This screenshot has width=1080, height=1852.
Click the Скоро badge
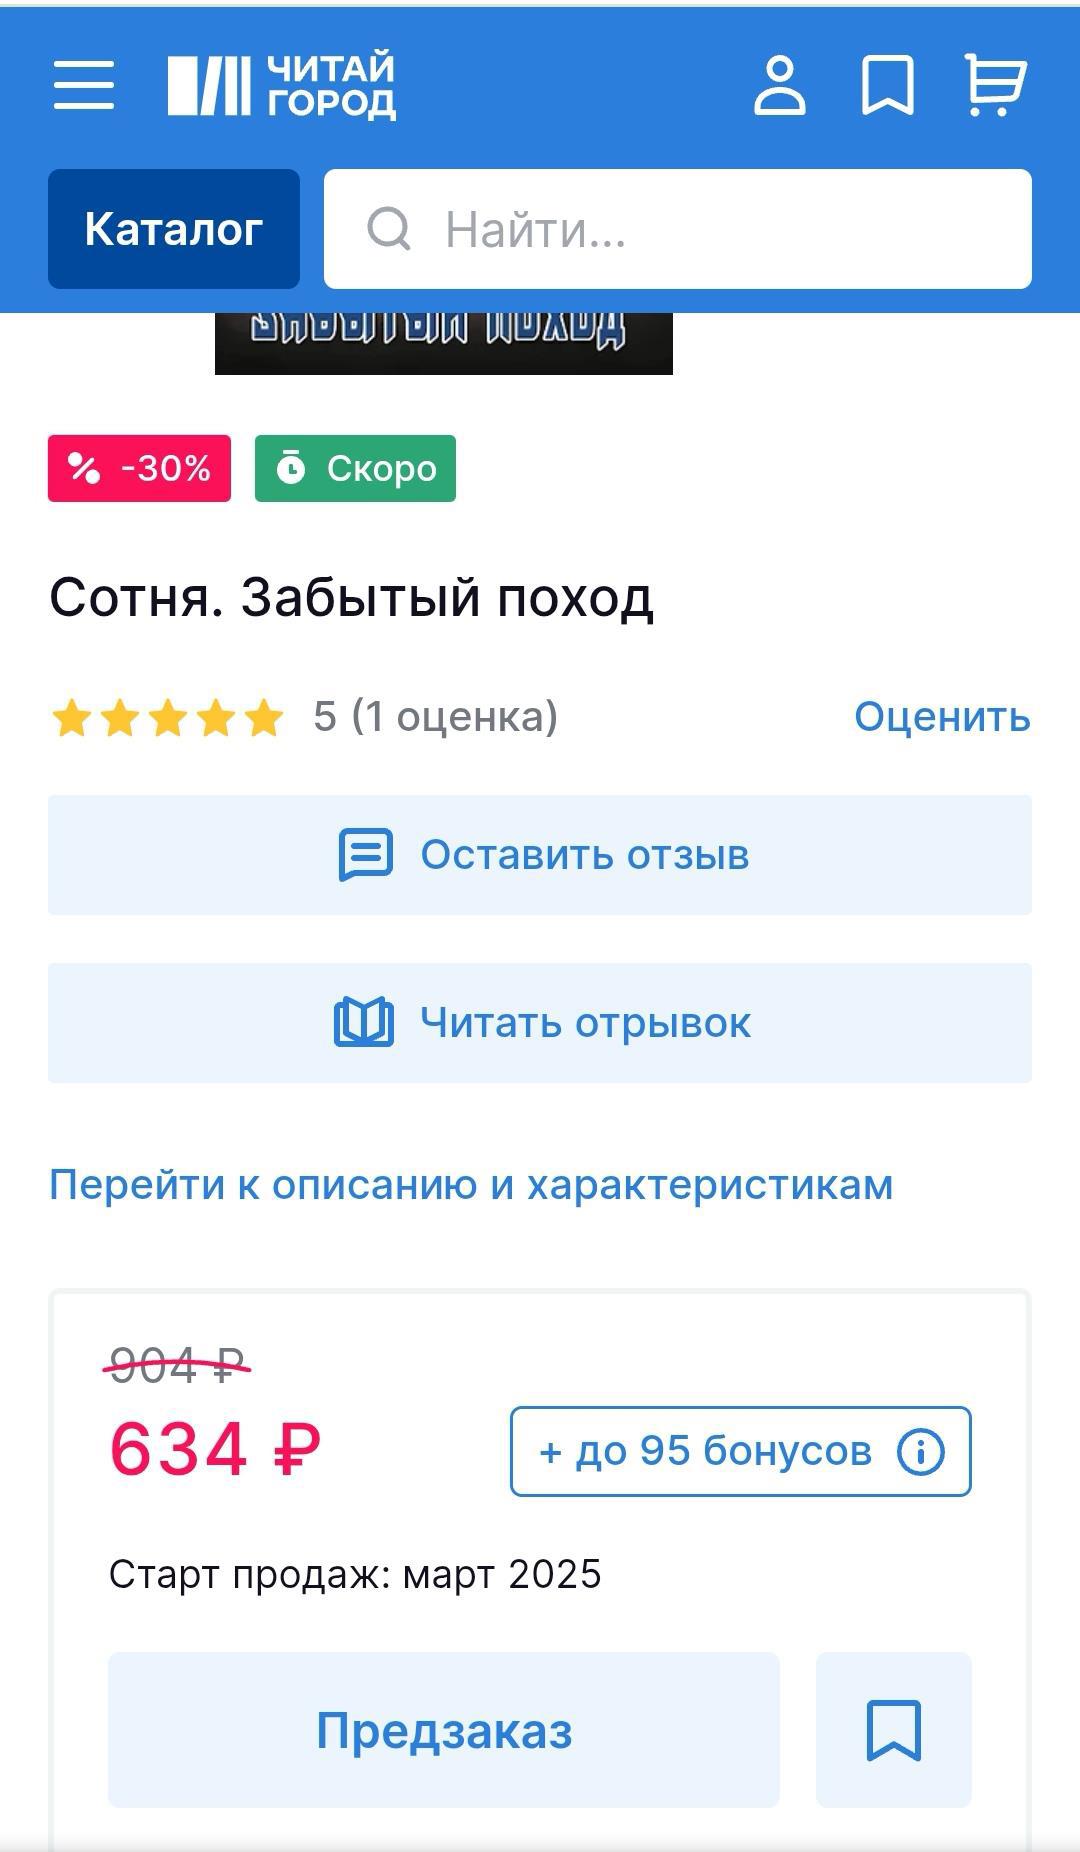pos(355,468)
